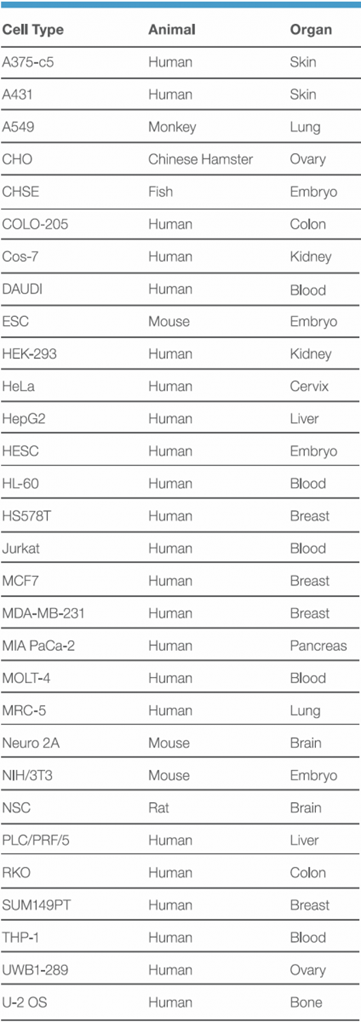Image resolution: width=361 pixels, height=1022 pixels.
Task: Select the MIA PaCa-2 row
Action: pos(180,645)
